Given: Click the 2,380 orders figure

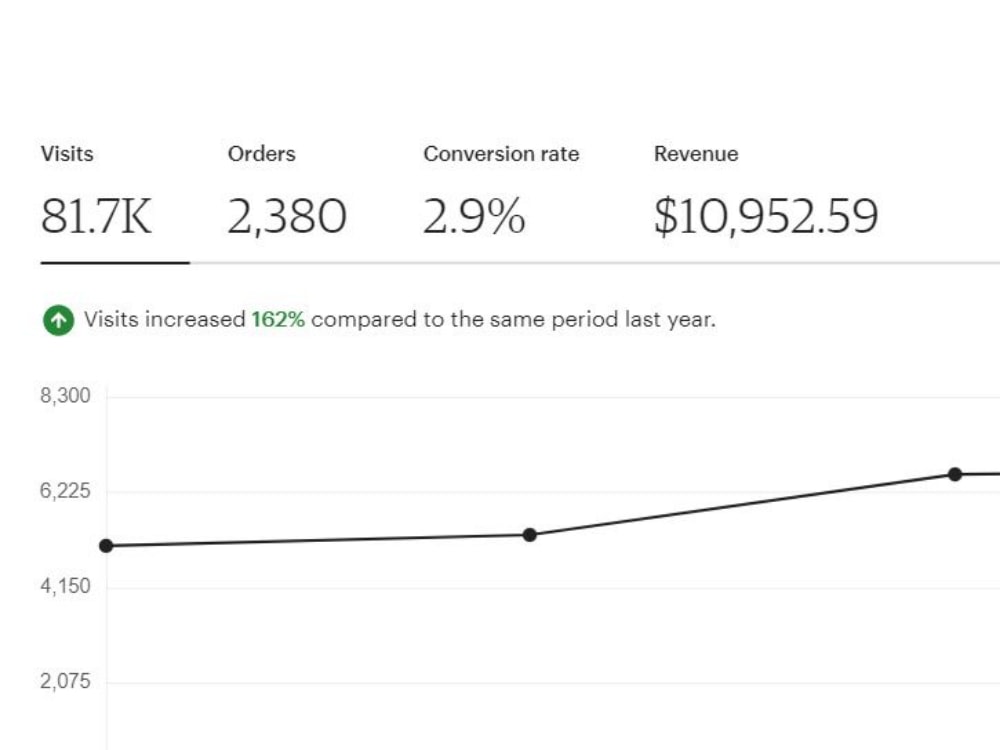Looking at the screenshot, I should point(287,216).
